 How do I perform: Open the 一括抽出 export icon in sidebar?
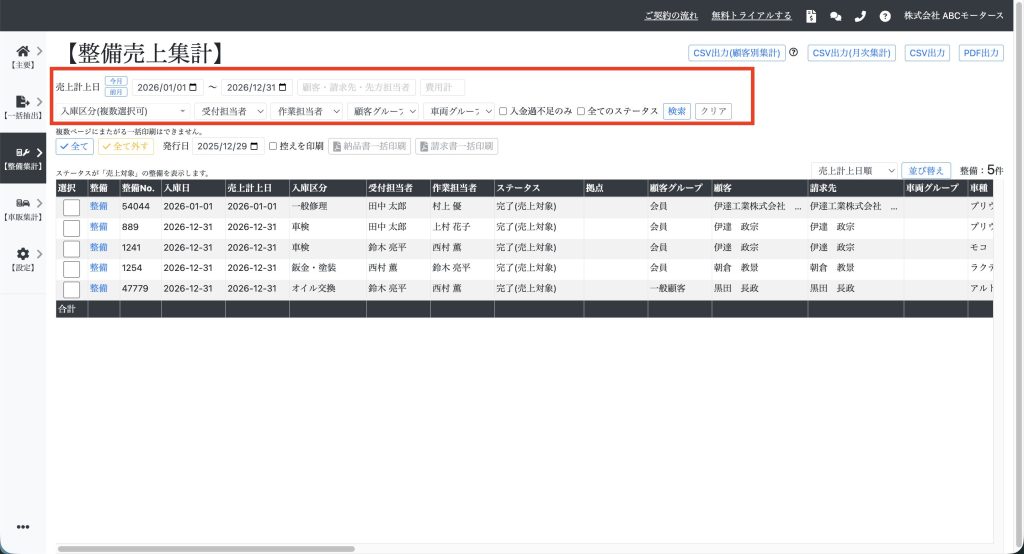[23, 102]
